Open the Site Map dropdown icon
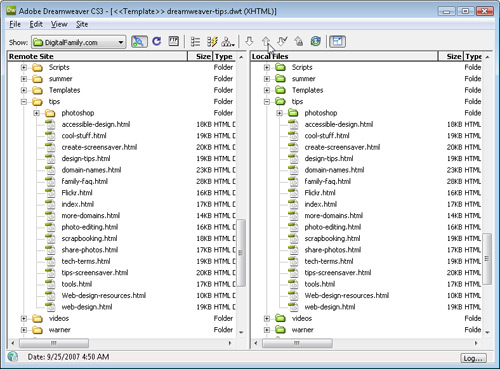500x369 pixels. pos(228,42)
